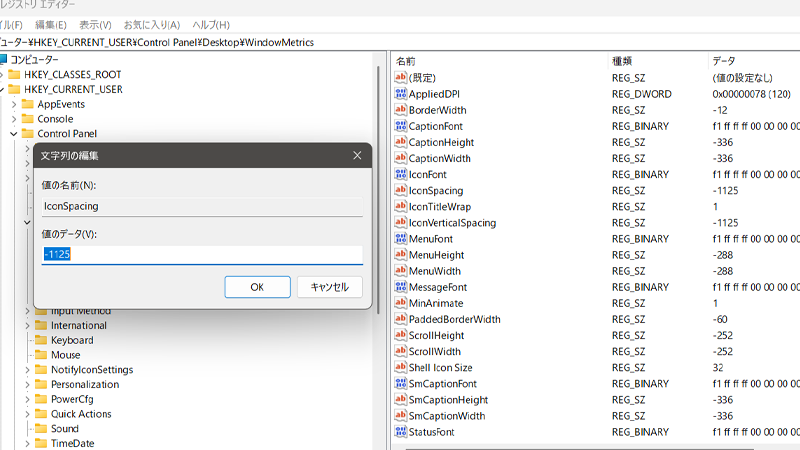Click the registry path address bar
Viewport: 800px width, 450px height.
point(400,42)
